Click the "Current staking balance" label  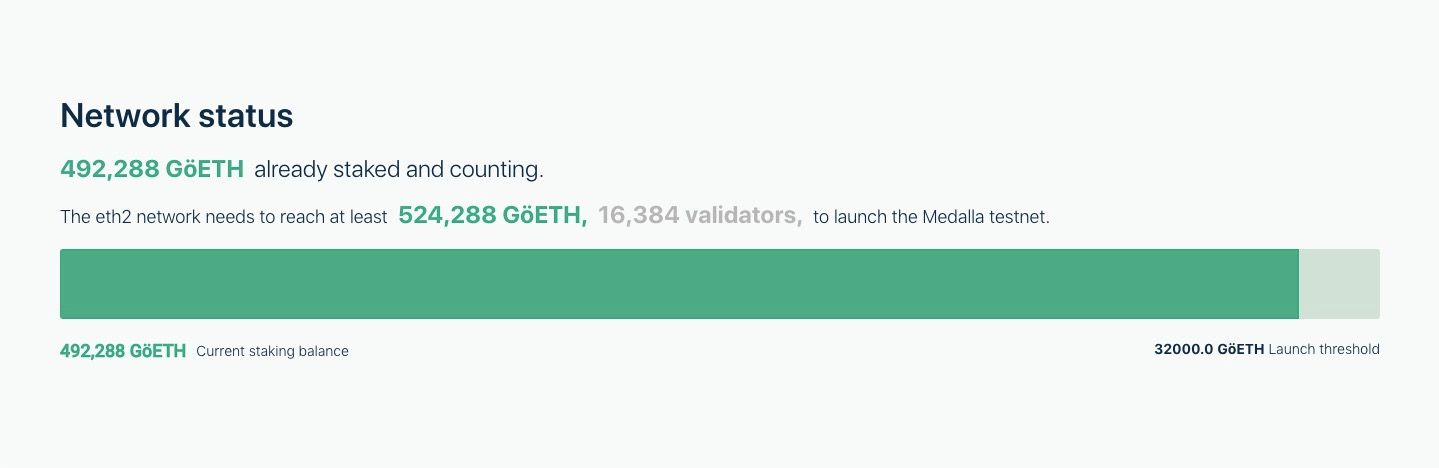pos(272,351)
